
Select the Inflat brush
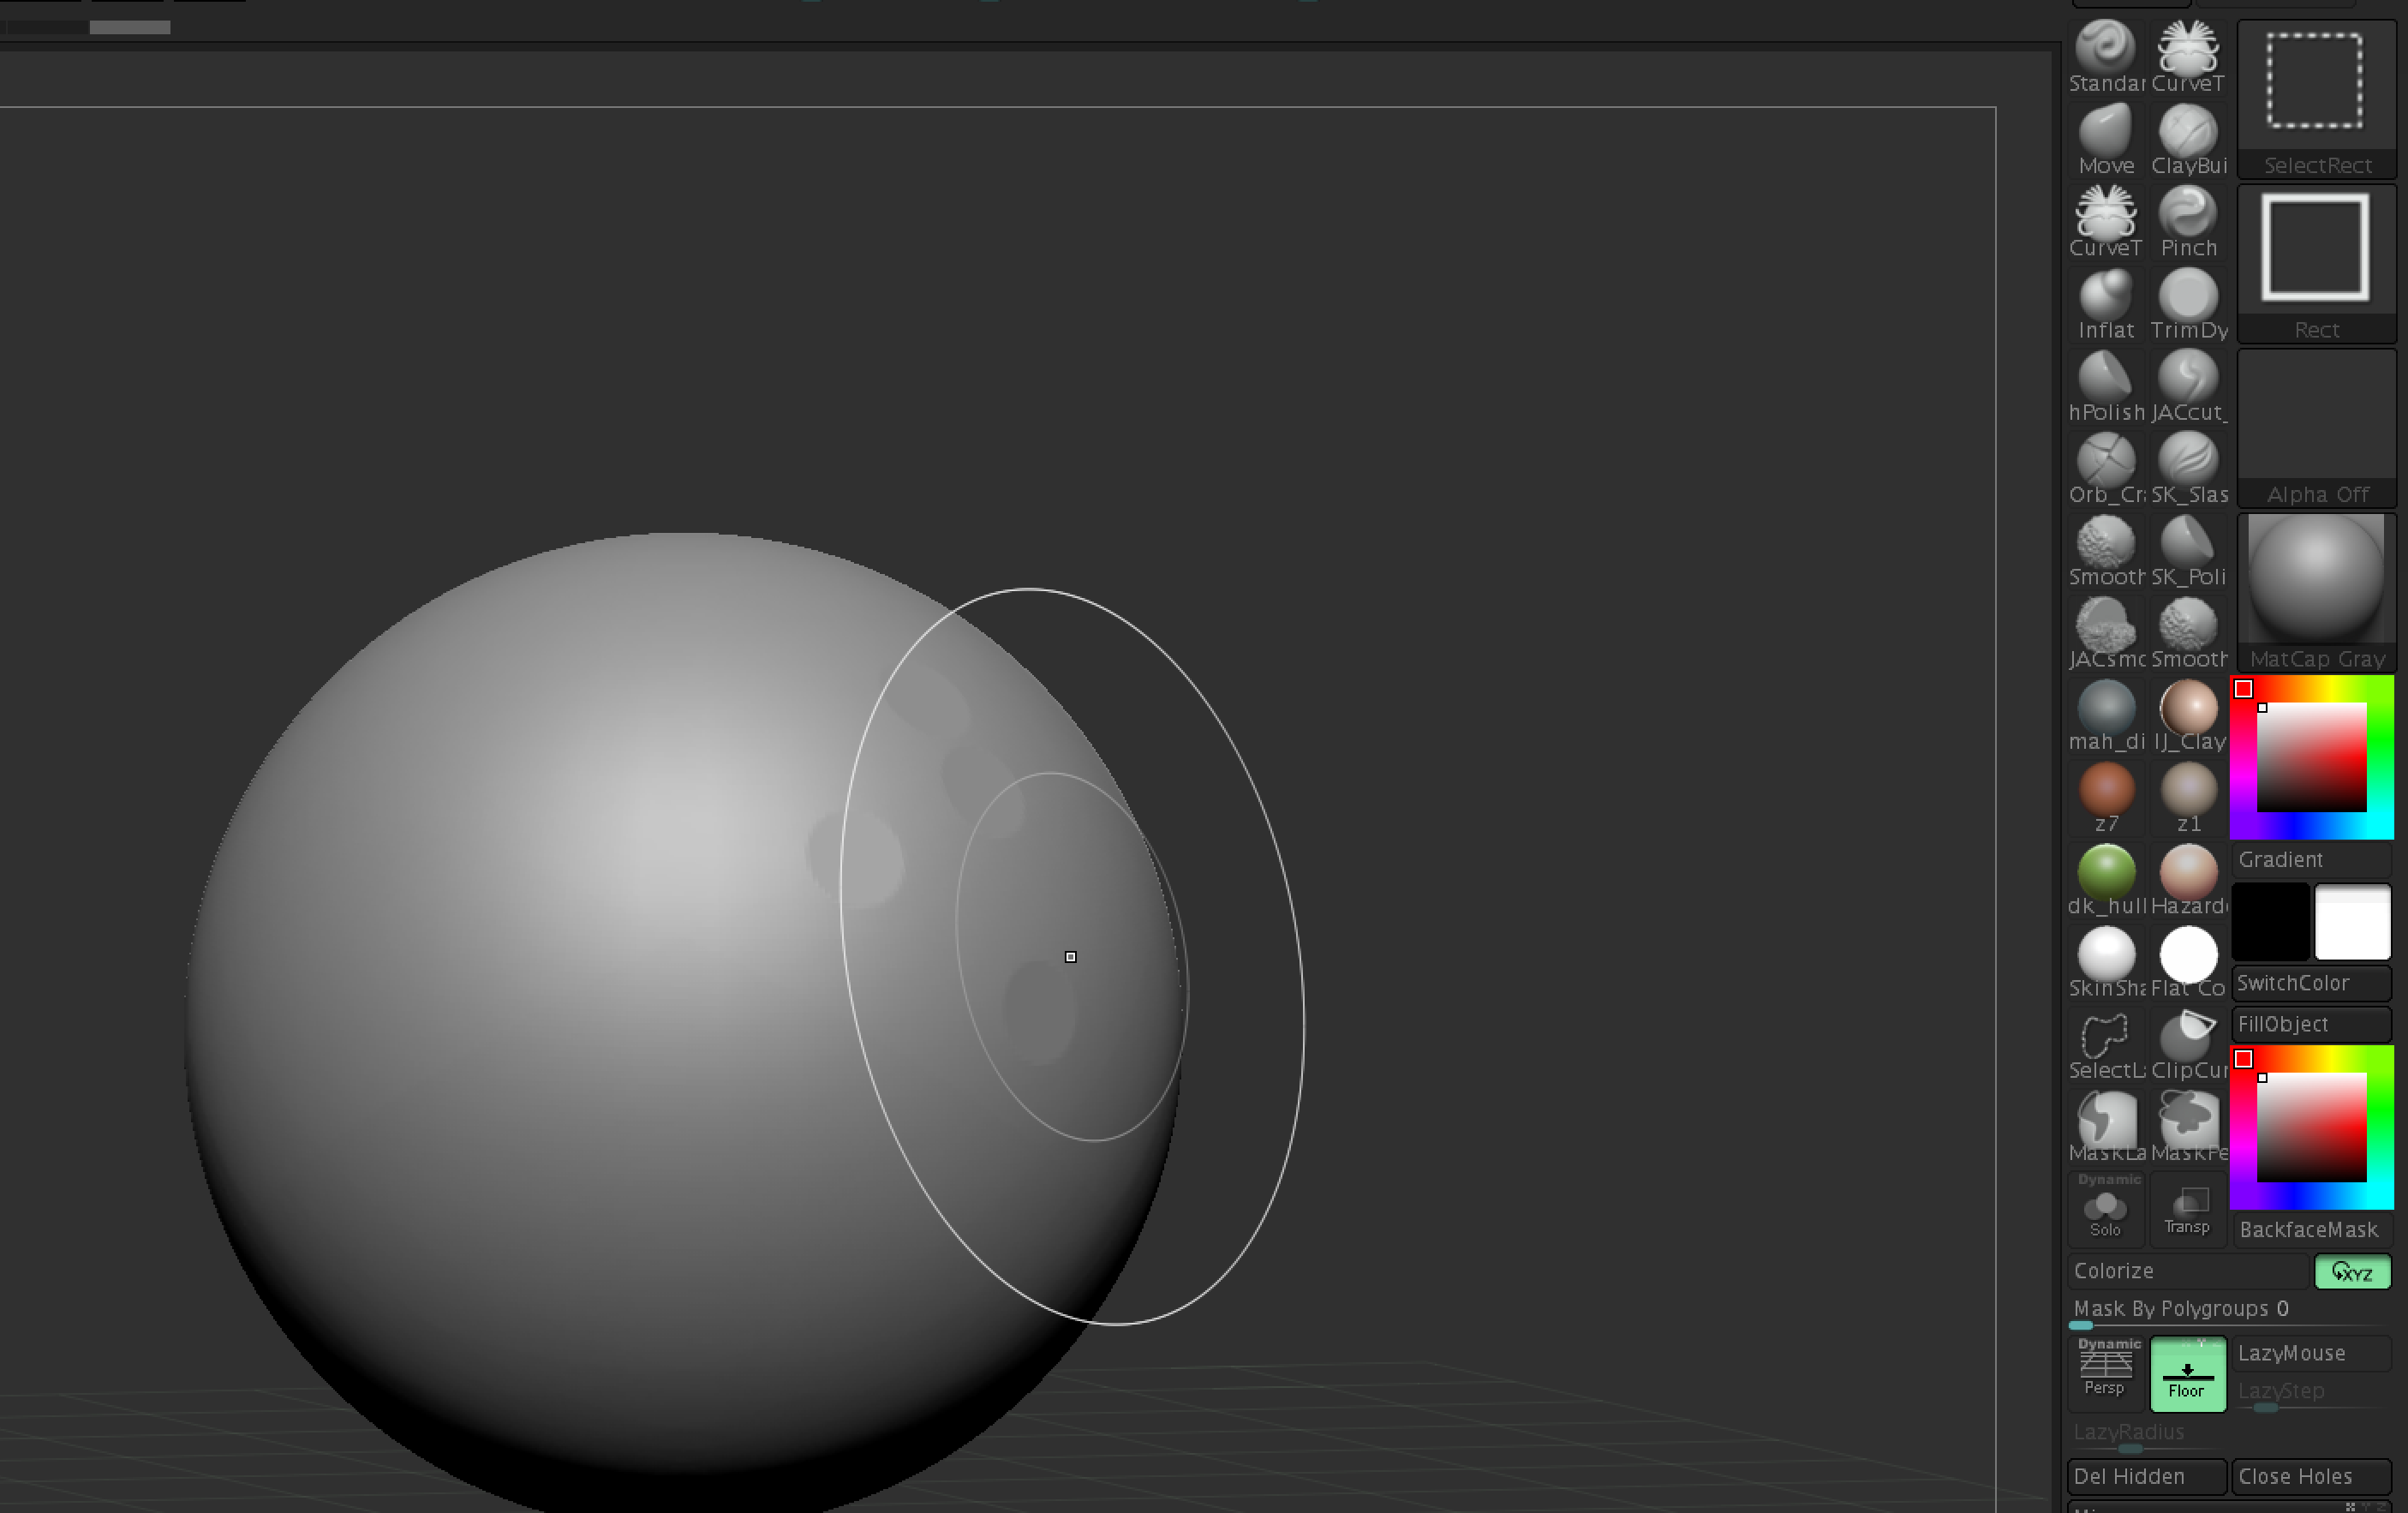click(x=2106, y=305)
